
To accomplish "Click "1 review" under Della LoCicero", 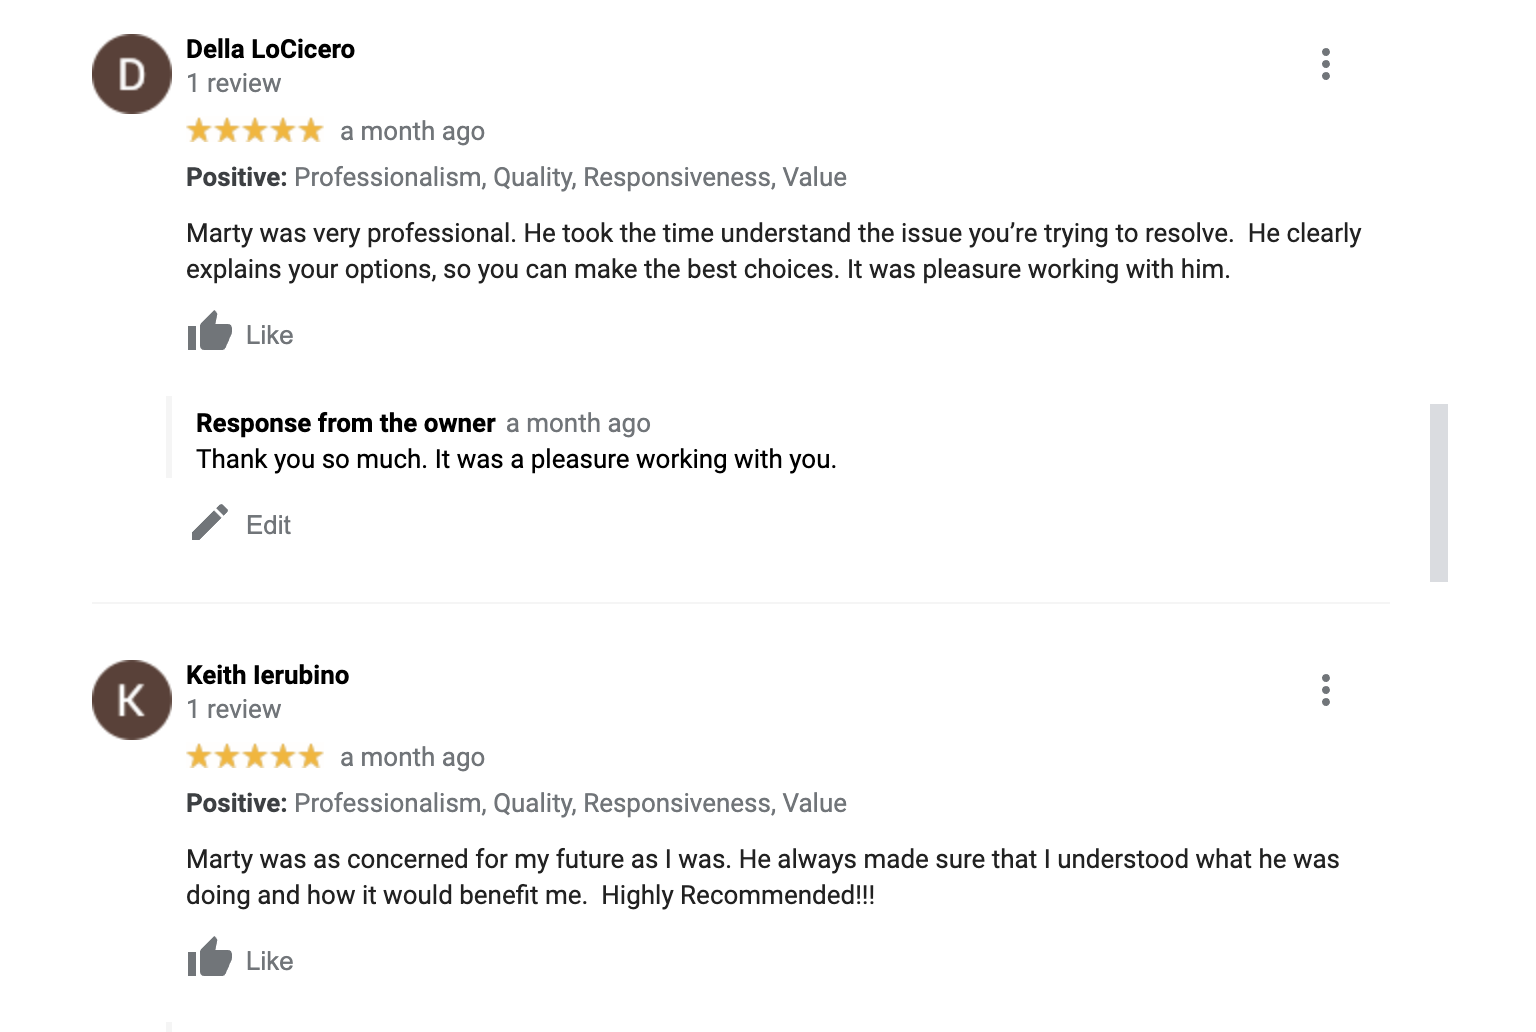I will coord(233,83).
